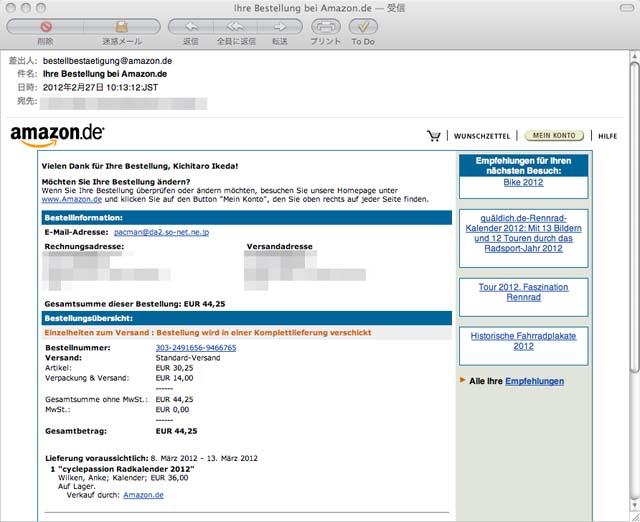Click the scrollbar up arrow
The width and height of the screenshot is (640, 522).
point(634,56)
